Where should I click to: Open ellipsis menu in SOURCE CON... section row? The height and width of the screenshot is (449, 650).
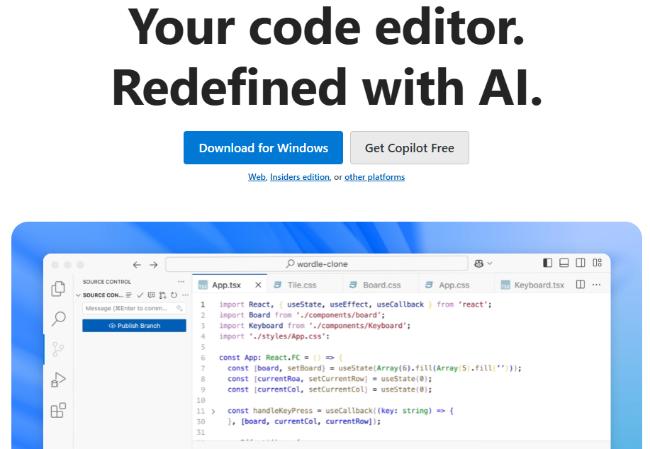[185, 295]
